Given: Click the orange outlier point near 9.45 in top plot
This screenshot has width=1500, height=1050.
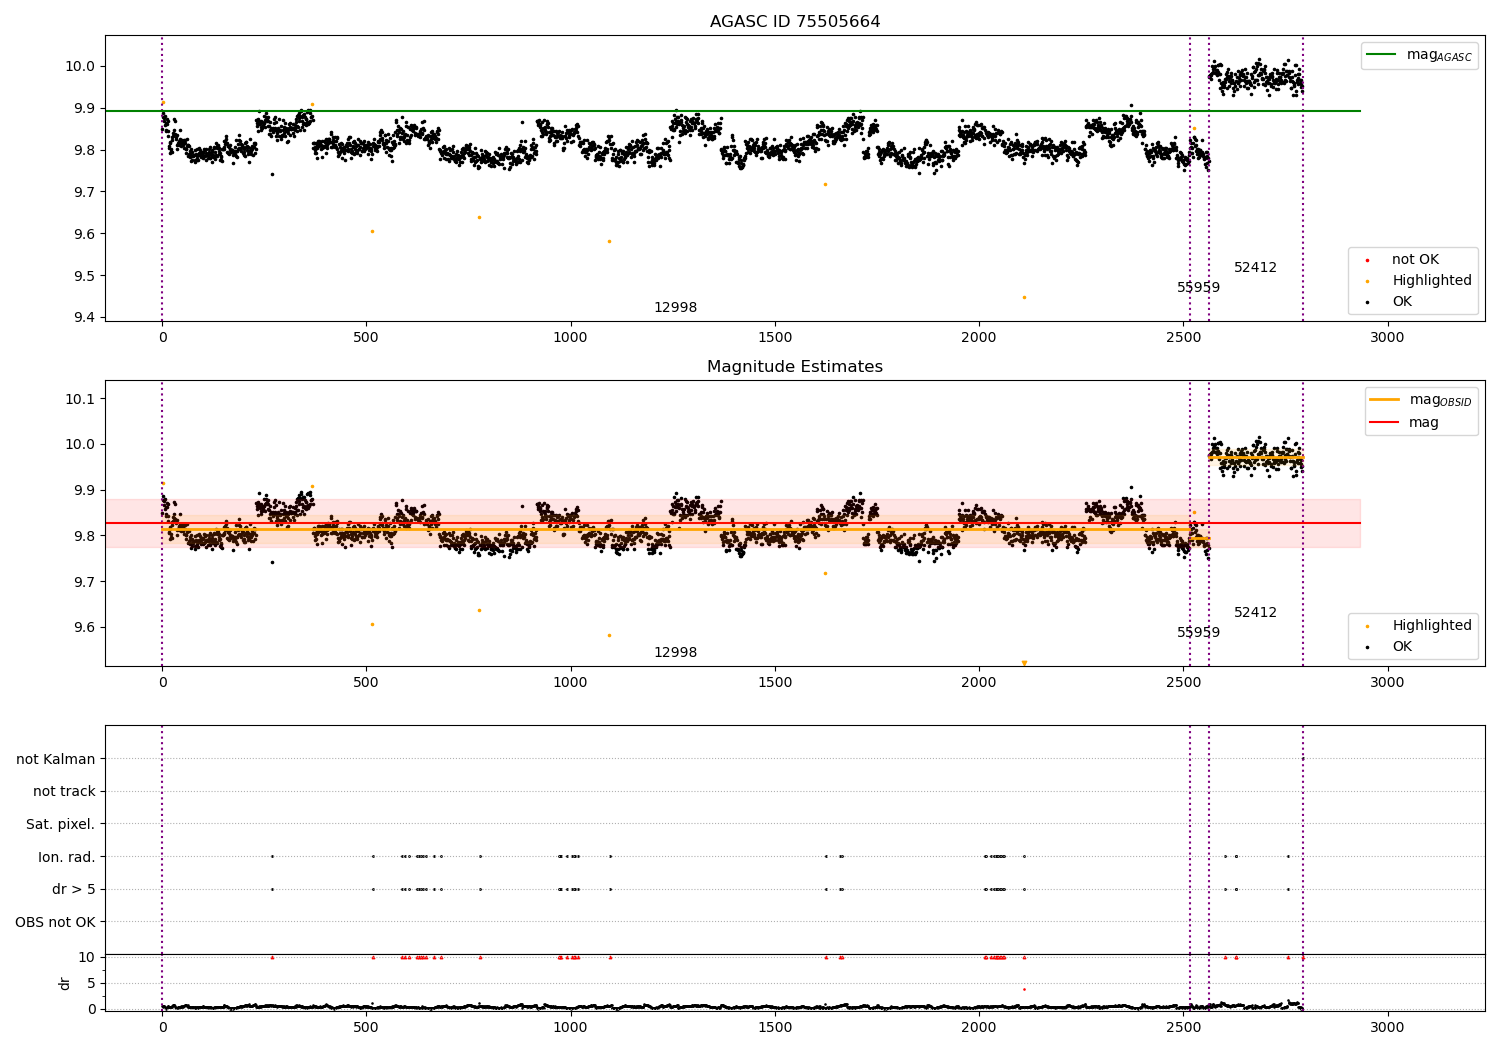Looking at the screenshot, I should (x=1024, y=297).
